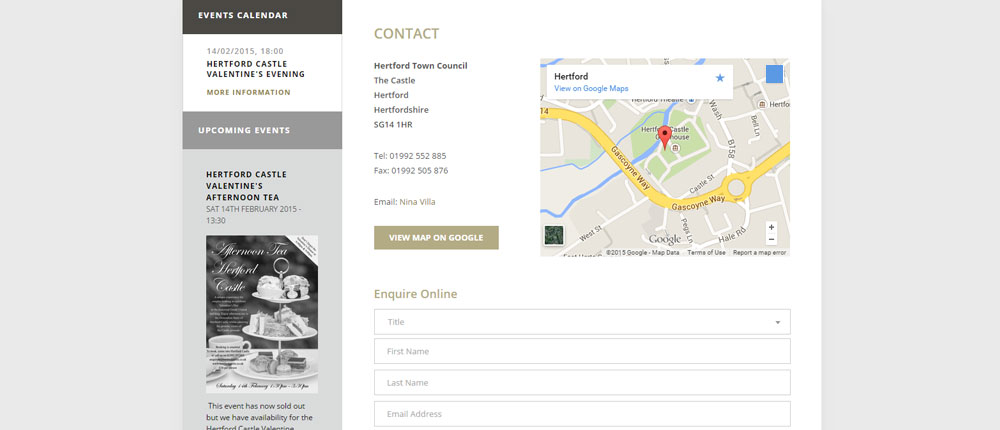Click the Google logo on map

(665, 239)
